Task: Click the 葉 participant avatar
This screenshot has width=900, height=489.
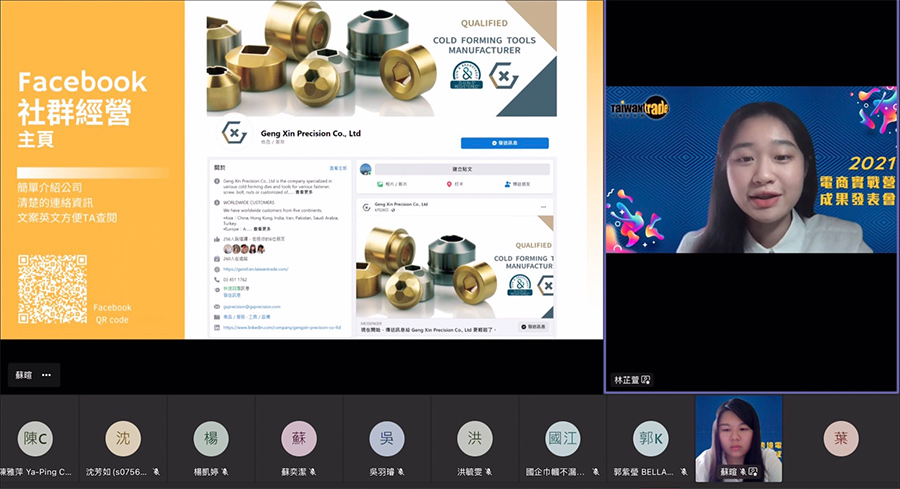Action: [841, 439]
